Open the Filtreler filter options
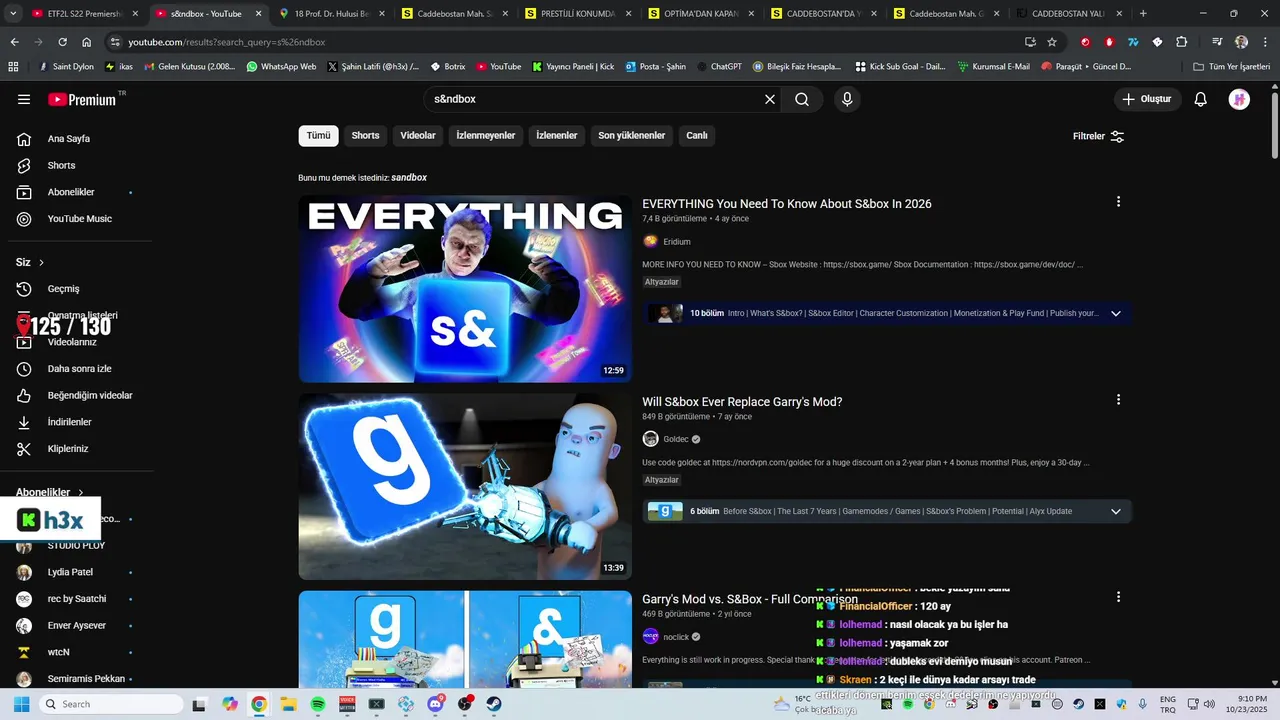 [x=1098, y=136]
